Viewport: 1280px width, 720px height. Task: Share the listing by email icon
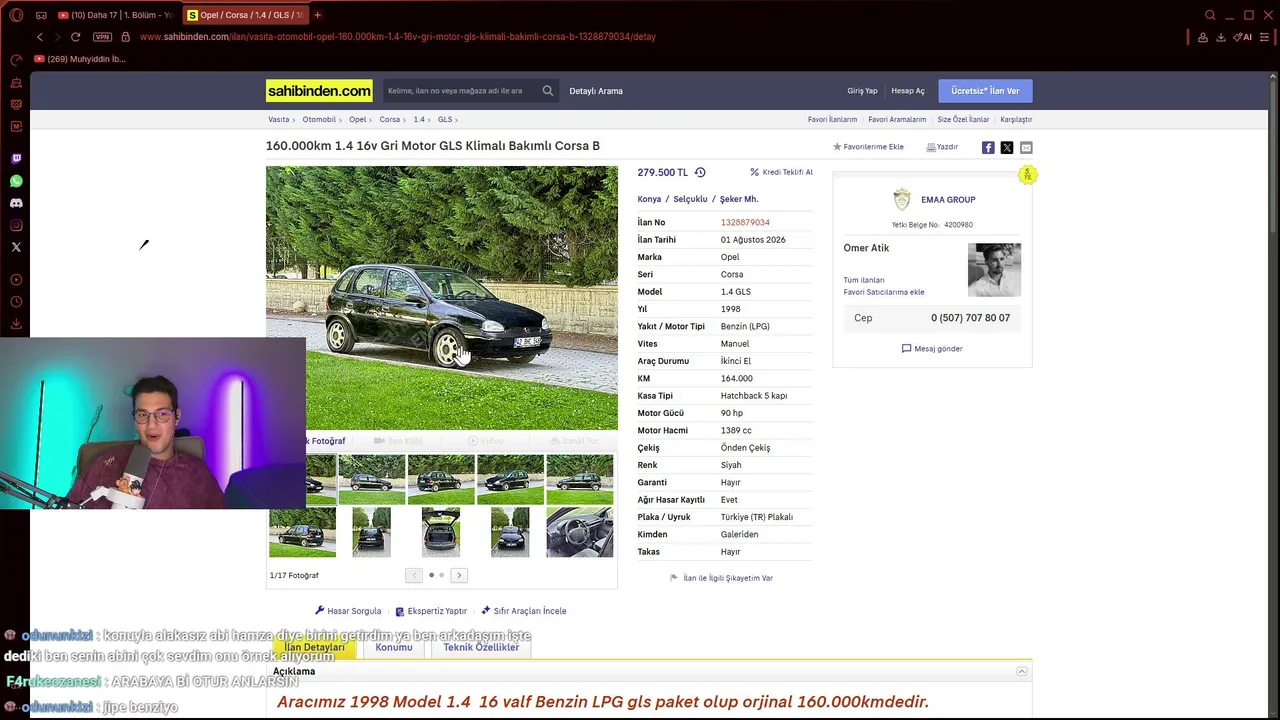click(1026, 148)
